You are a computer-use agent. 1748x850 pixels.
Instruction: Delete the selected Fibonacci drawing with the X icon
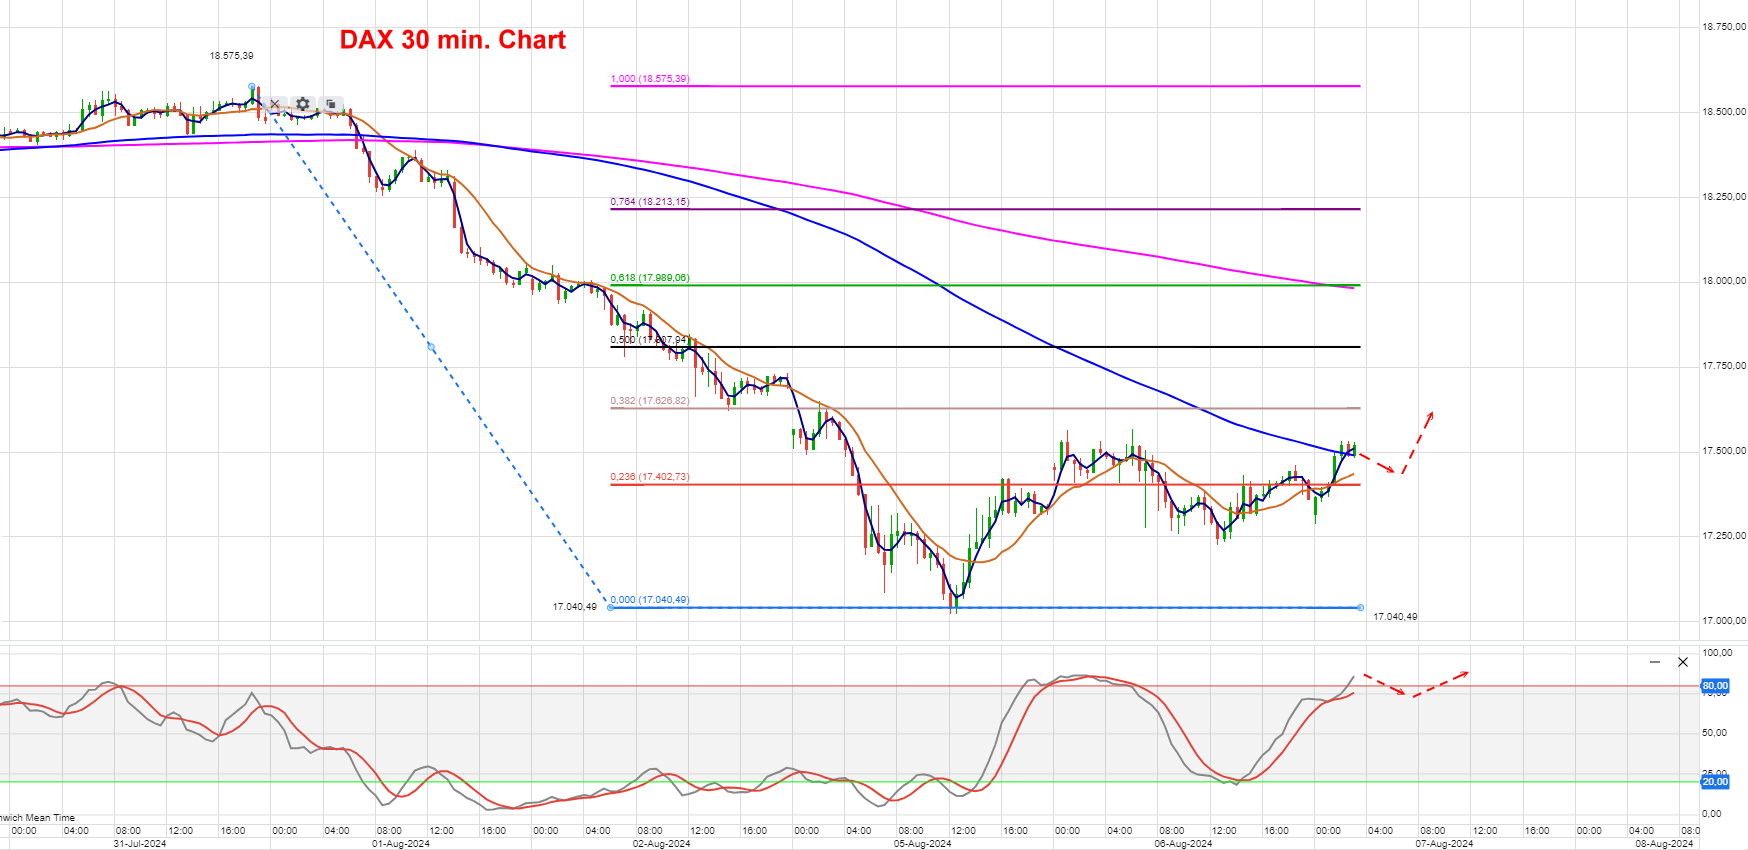coord(275,104)
